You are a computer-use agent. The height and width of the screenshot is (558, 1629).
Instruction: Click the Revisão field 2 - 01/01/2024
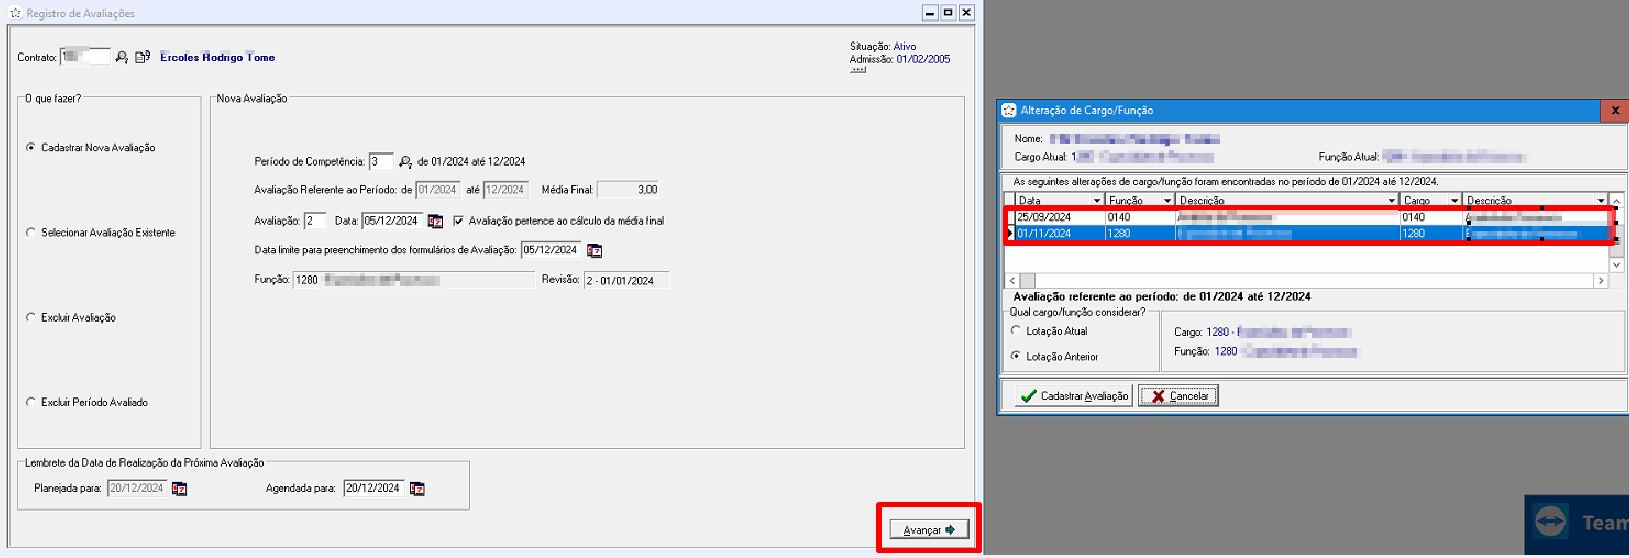[626, 280]
